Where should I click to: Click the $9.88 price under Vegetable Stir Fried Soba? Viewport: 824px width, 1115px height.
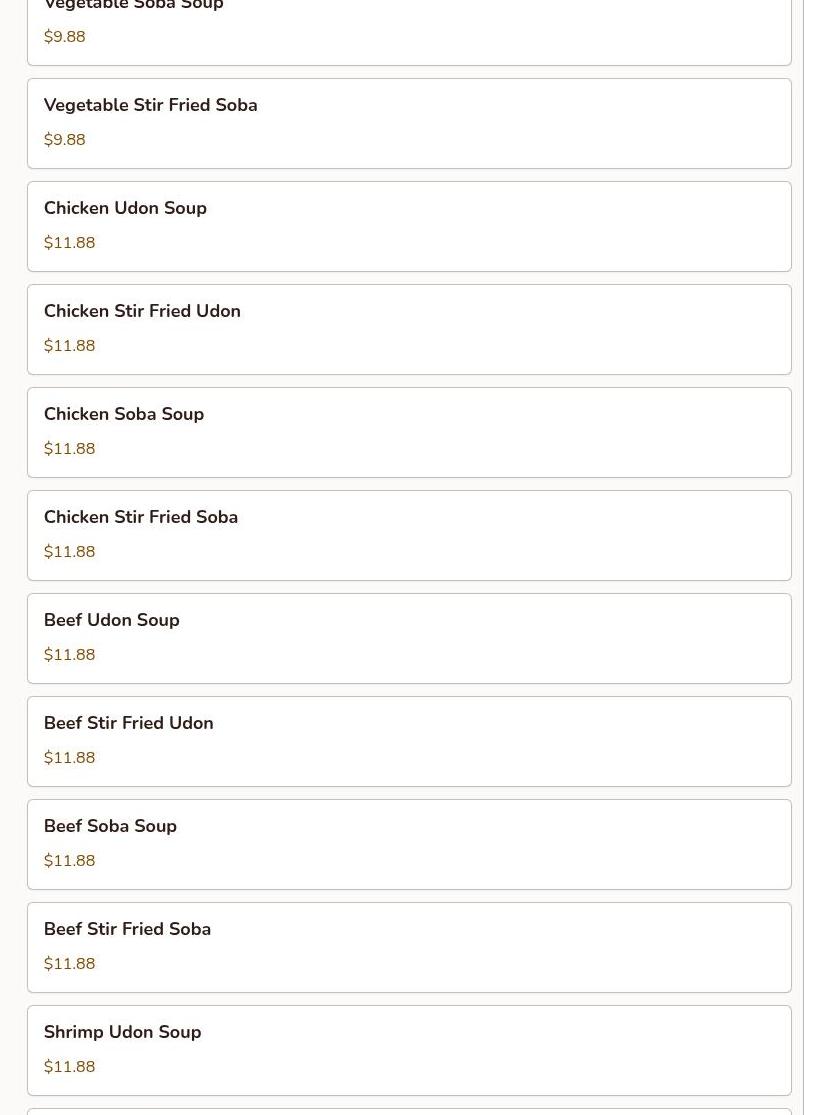point(65,140)
